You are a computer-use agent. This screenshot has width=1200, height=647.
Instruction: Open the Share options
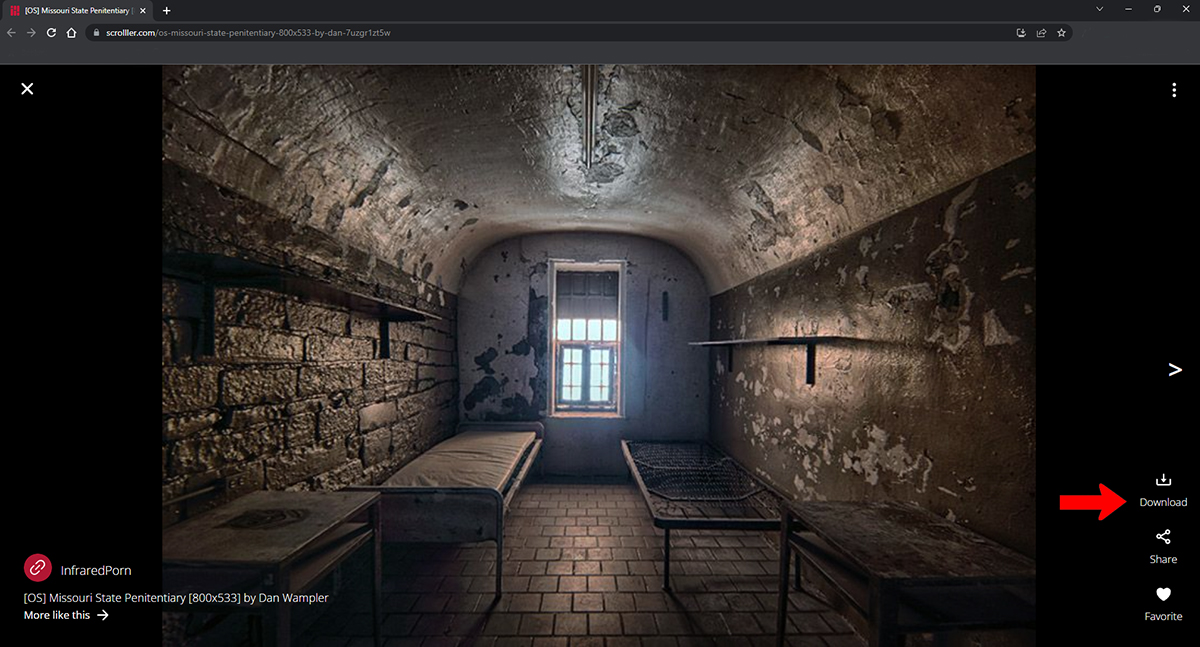[x=1163, y=537]
